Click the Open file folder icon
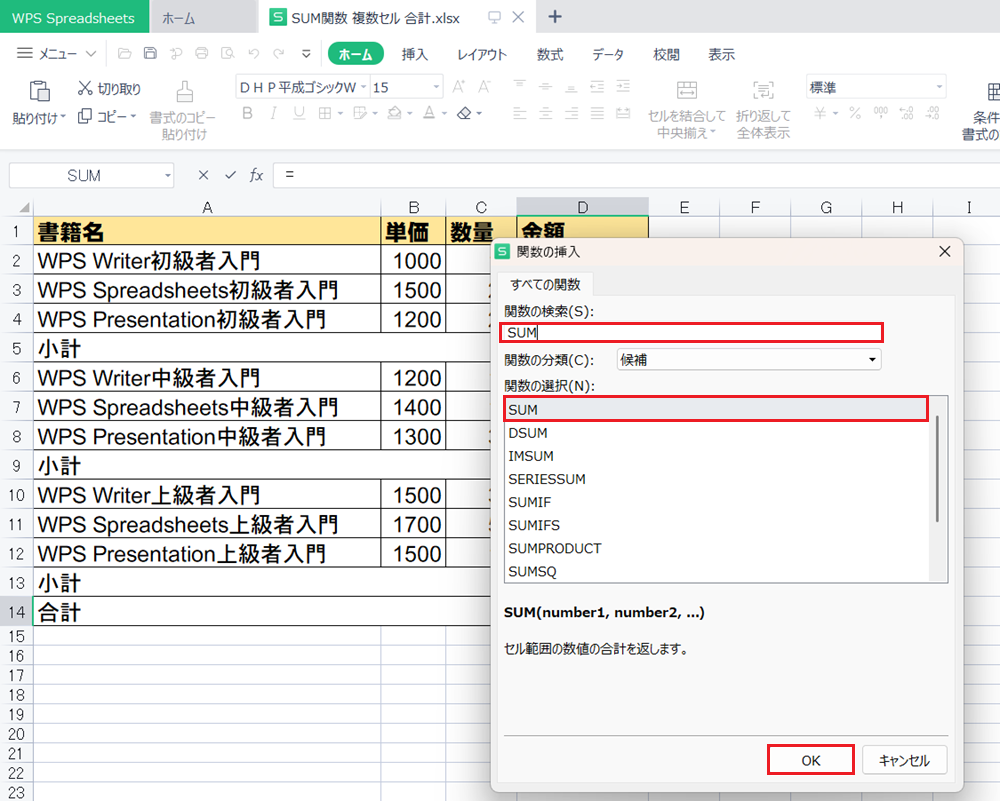The height and width of the screenshot is (801, 1000). [124, 54]
